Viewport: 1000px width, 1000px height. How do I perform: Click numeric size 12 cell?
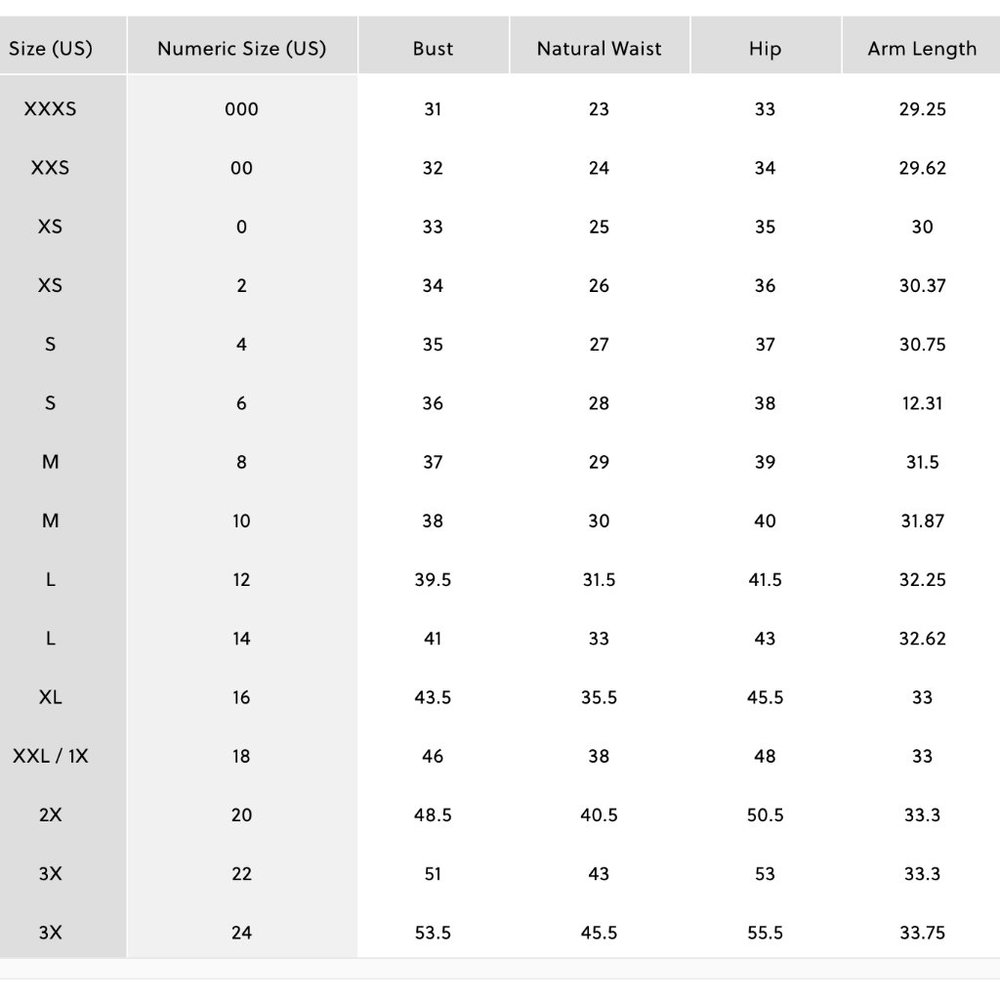point(242,580)
